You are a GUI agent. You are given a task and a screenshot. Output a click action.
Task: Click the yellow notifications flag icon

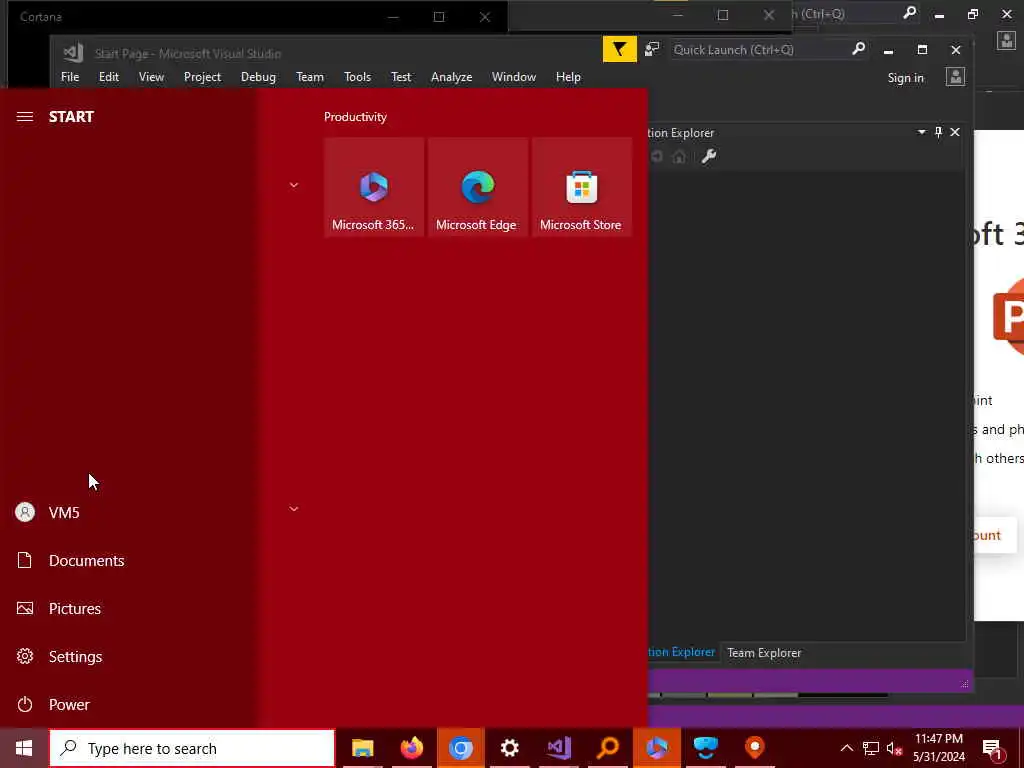(x=620, y=50)
